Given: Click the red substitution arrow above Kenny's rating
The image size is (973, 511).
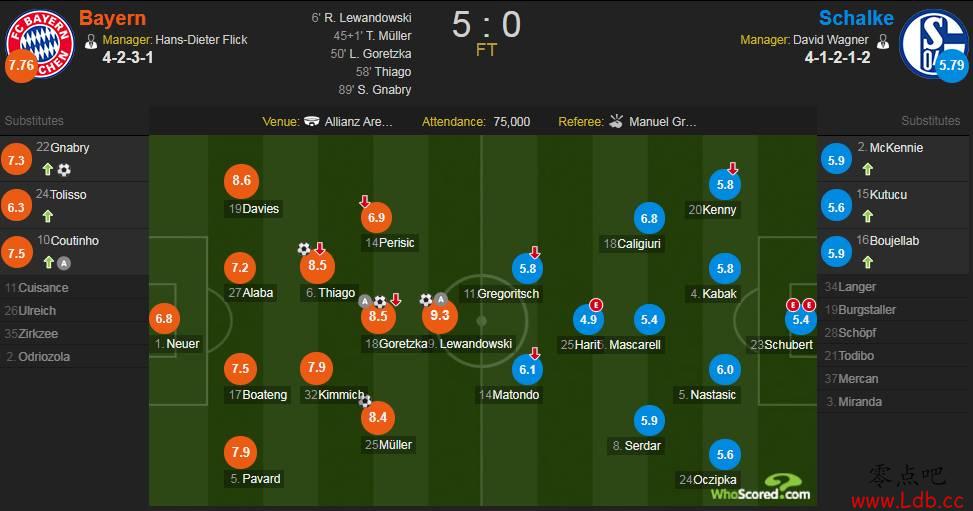Looking at the screenshot, I should pos(733,168).
